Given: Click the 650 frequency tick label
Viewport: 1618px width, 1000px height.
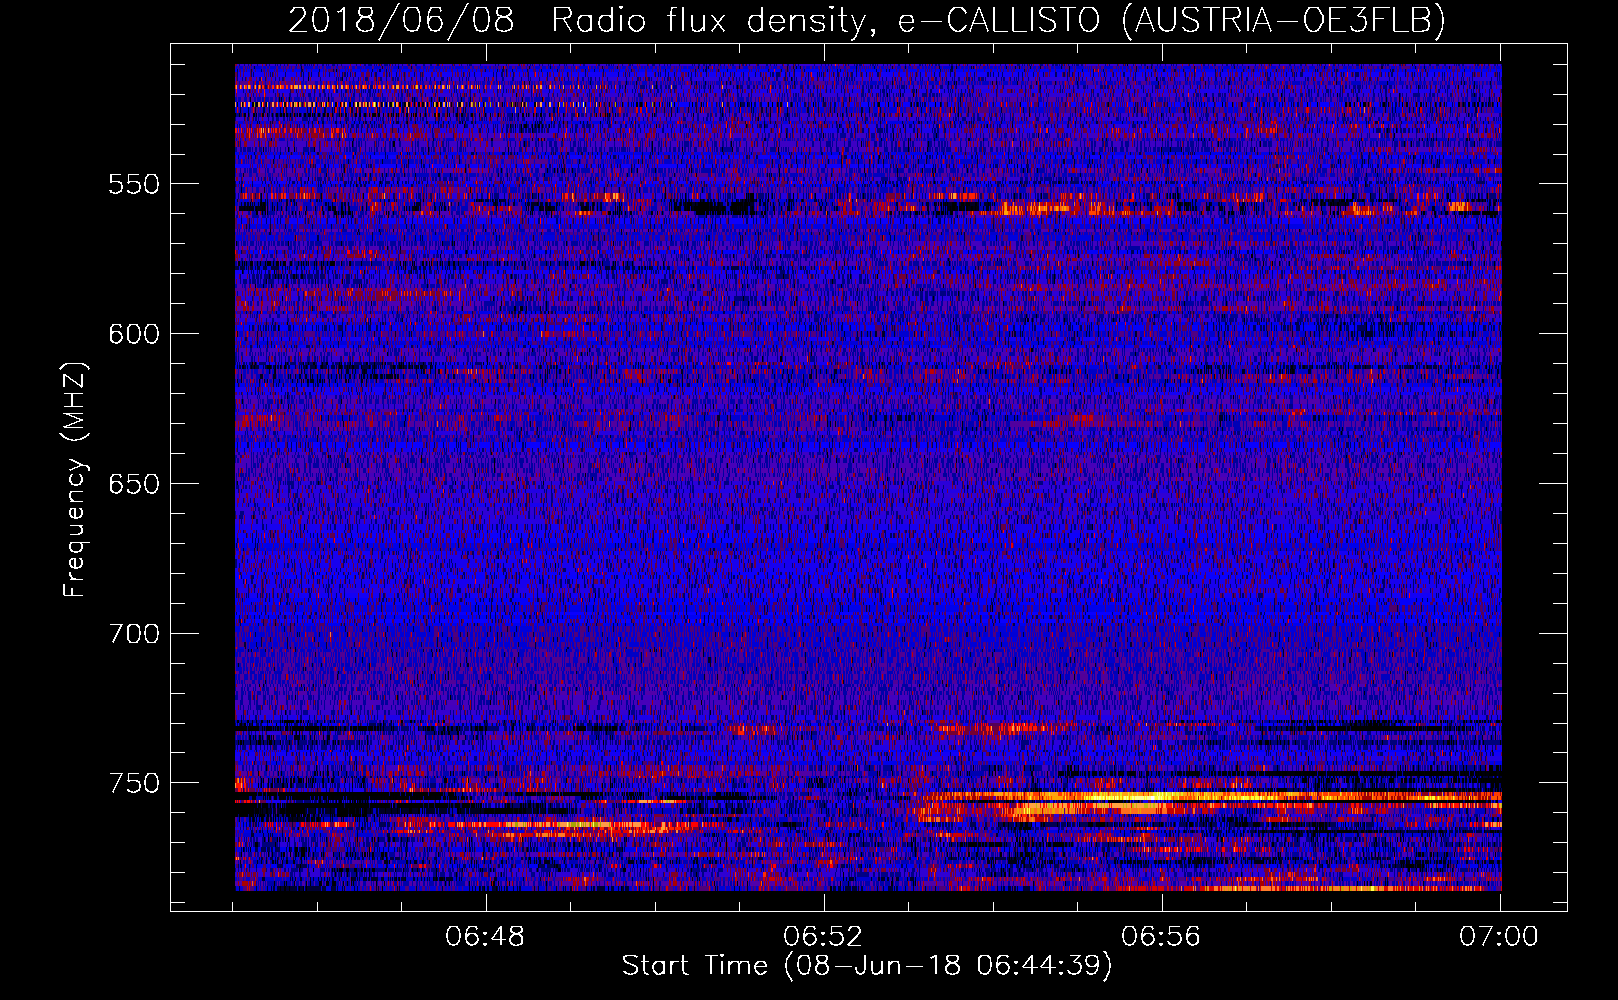Looking at the screenshot, I should tap(134, 484).
